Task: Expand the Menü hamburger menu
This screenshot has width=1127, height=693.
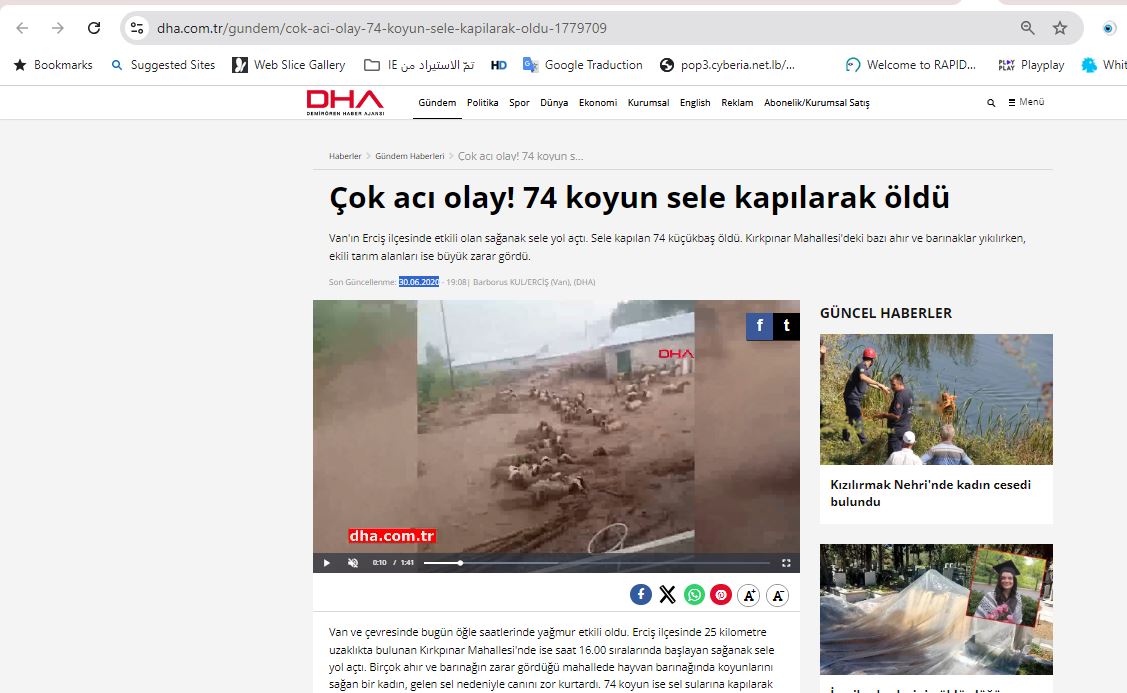Action: tap(1026, 102)
